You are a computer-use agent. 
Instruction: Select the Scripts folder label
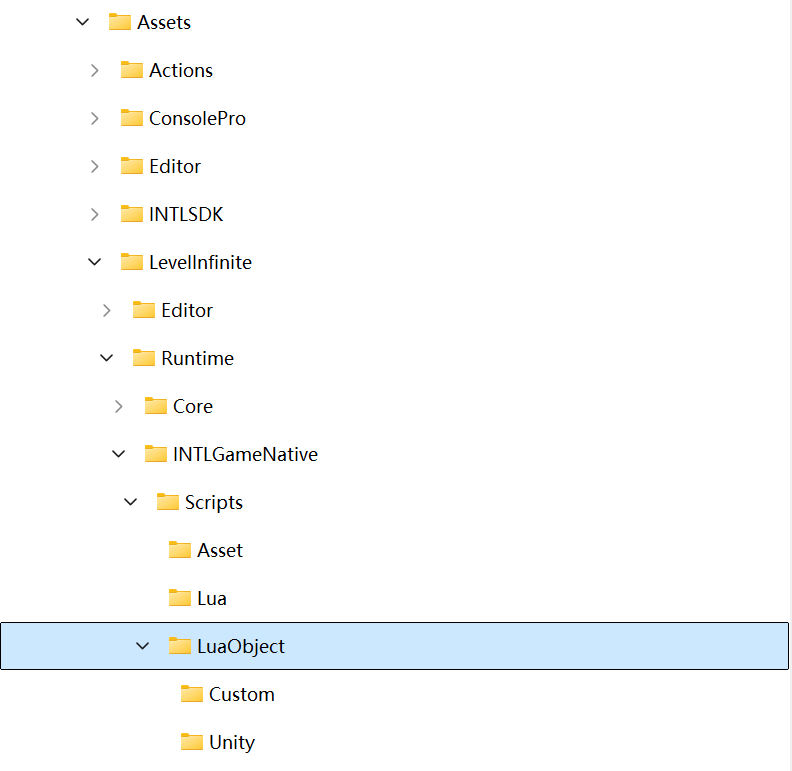(214, 502)
